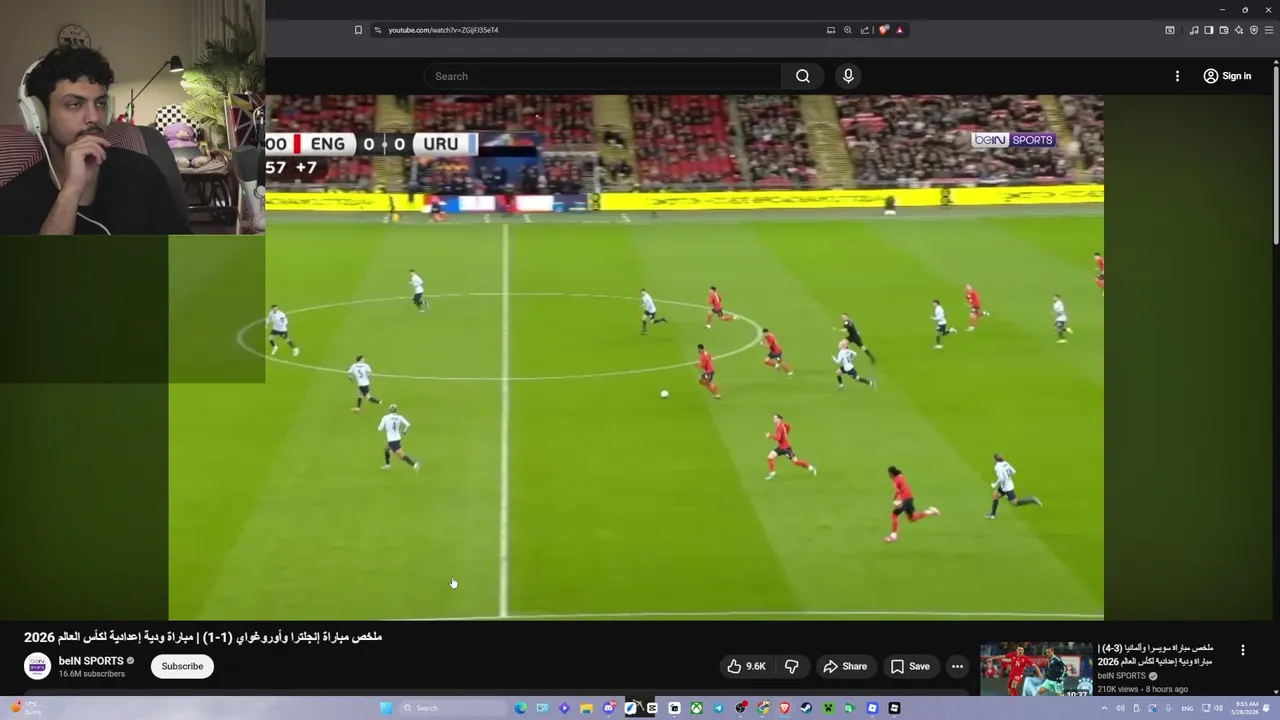Click the 16.6M subscribers text
Viewport: 1280px width, 720px height.
coord(92,674)
